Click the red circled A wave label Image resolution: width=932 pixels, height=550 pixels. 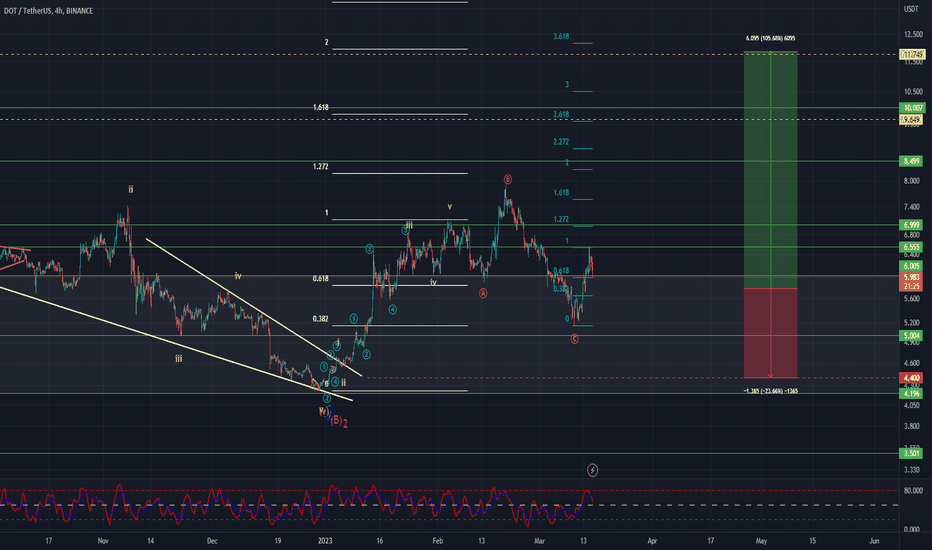[x=483, y=293]
